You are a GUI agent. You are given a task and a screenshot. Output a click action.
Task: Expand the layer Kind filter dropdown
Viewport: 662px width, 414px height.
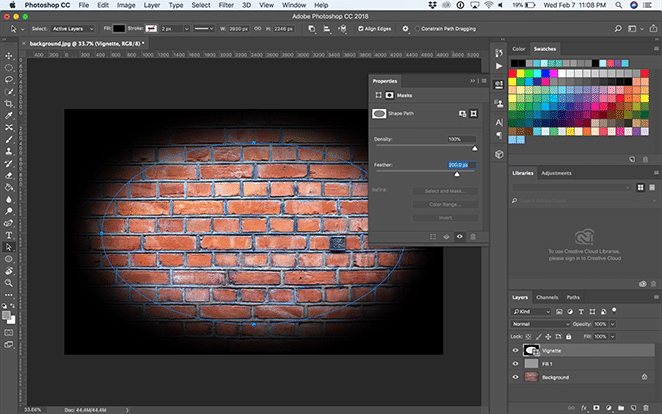click(x=532, y=311)
